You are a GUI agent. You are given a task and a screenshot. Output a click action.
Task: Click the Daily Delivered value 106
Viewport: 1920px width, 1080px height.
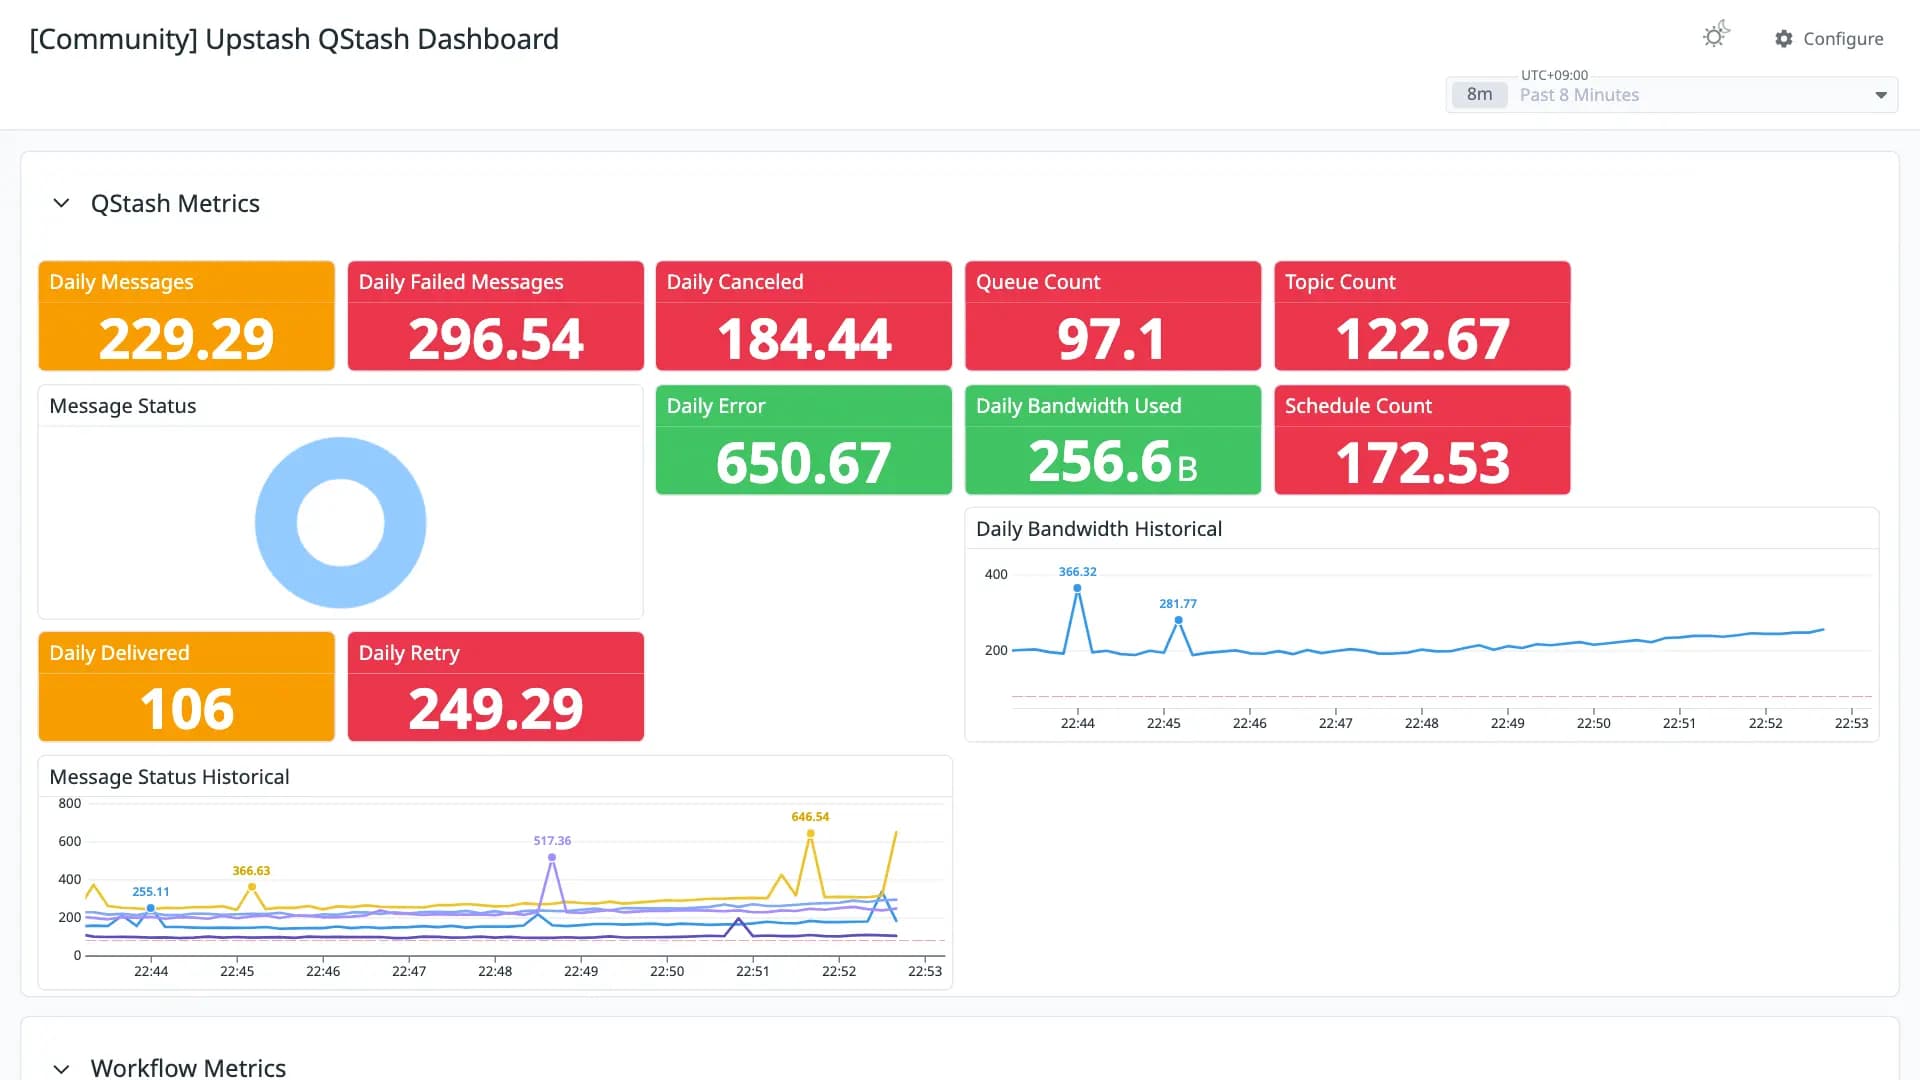186,709
